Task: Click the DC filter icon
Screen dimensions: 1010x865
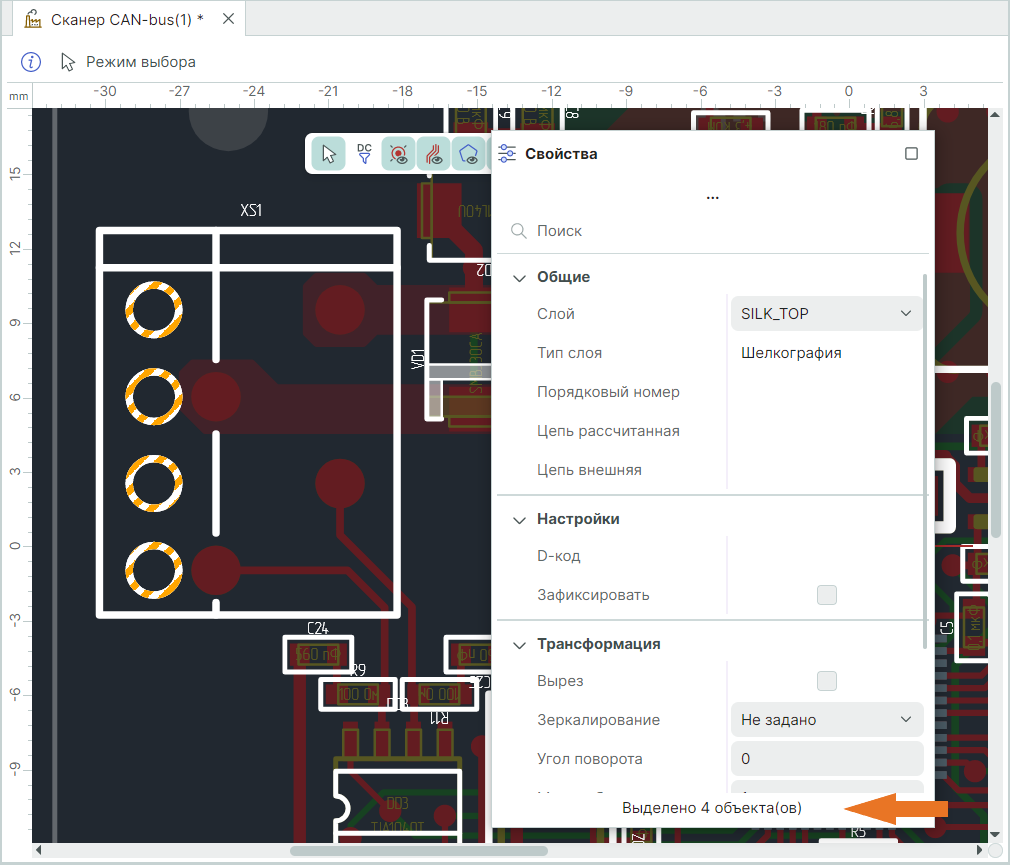Action: [x=364, y=154]
